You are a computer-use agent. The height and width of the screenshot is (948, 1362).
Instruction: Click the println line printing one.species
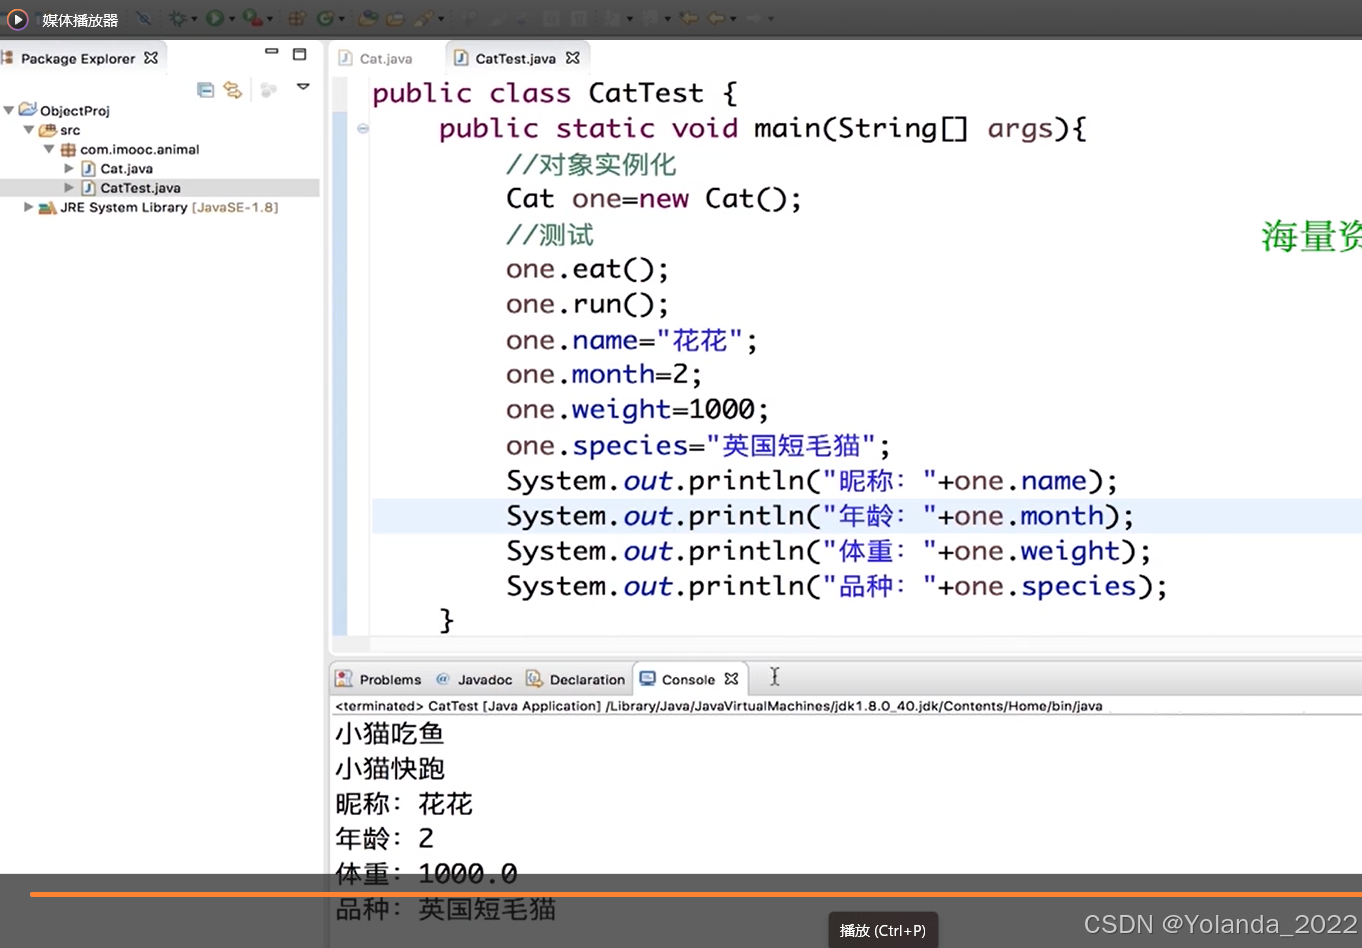tap(837, 585)
